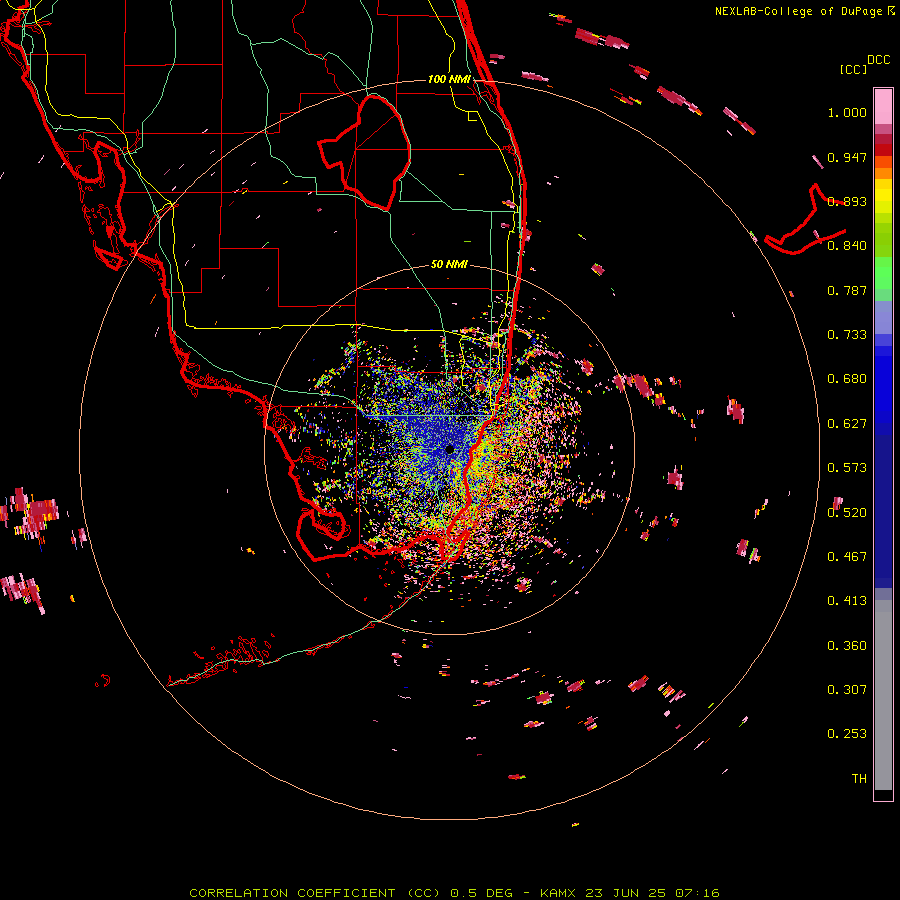900x900 pixels.
Task: Select the 0.467 color scale value
Action: click(x=847, y=557)
